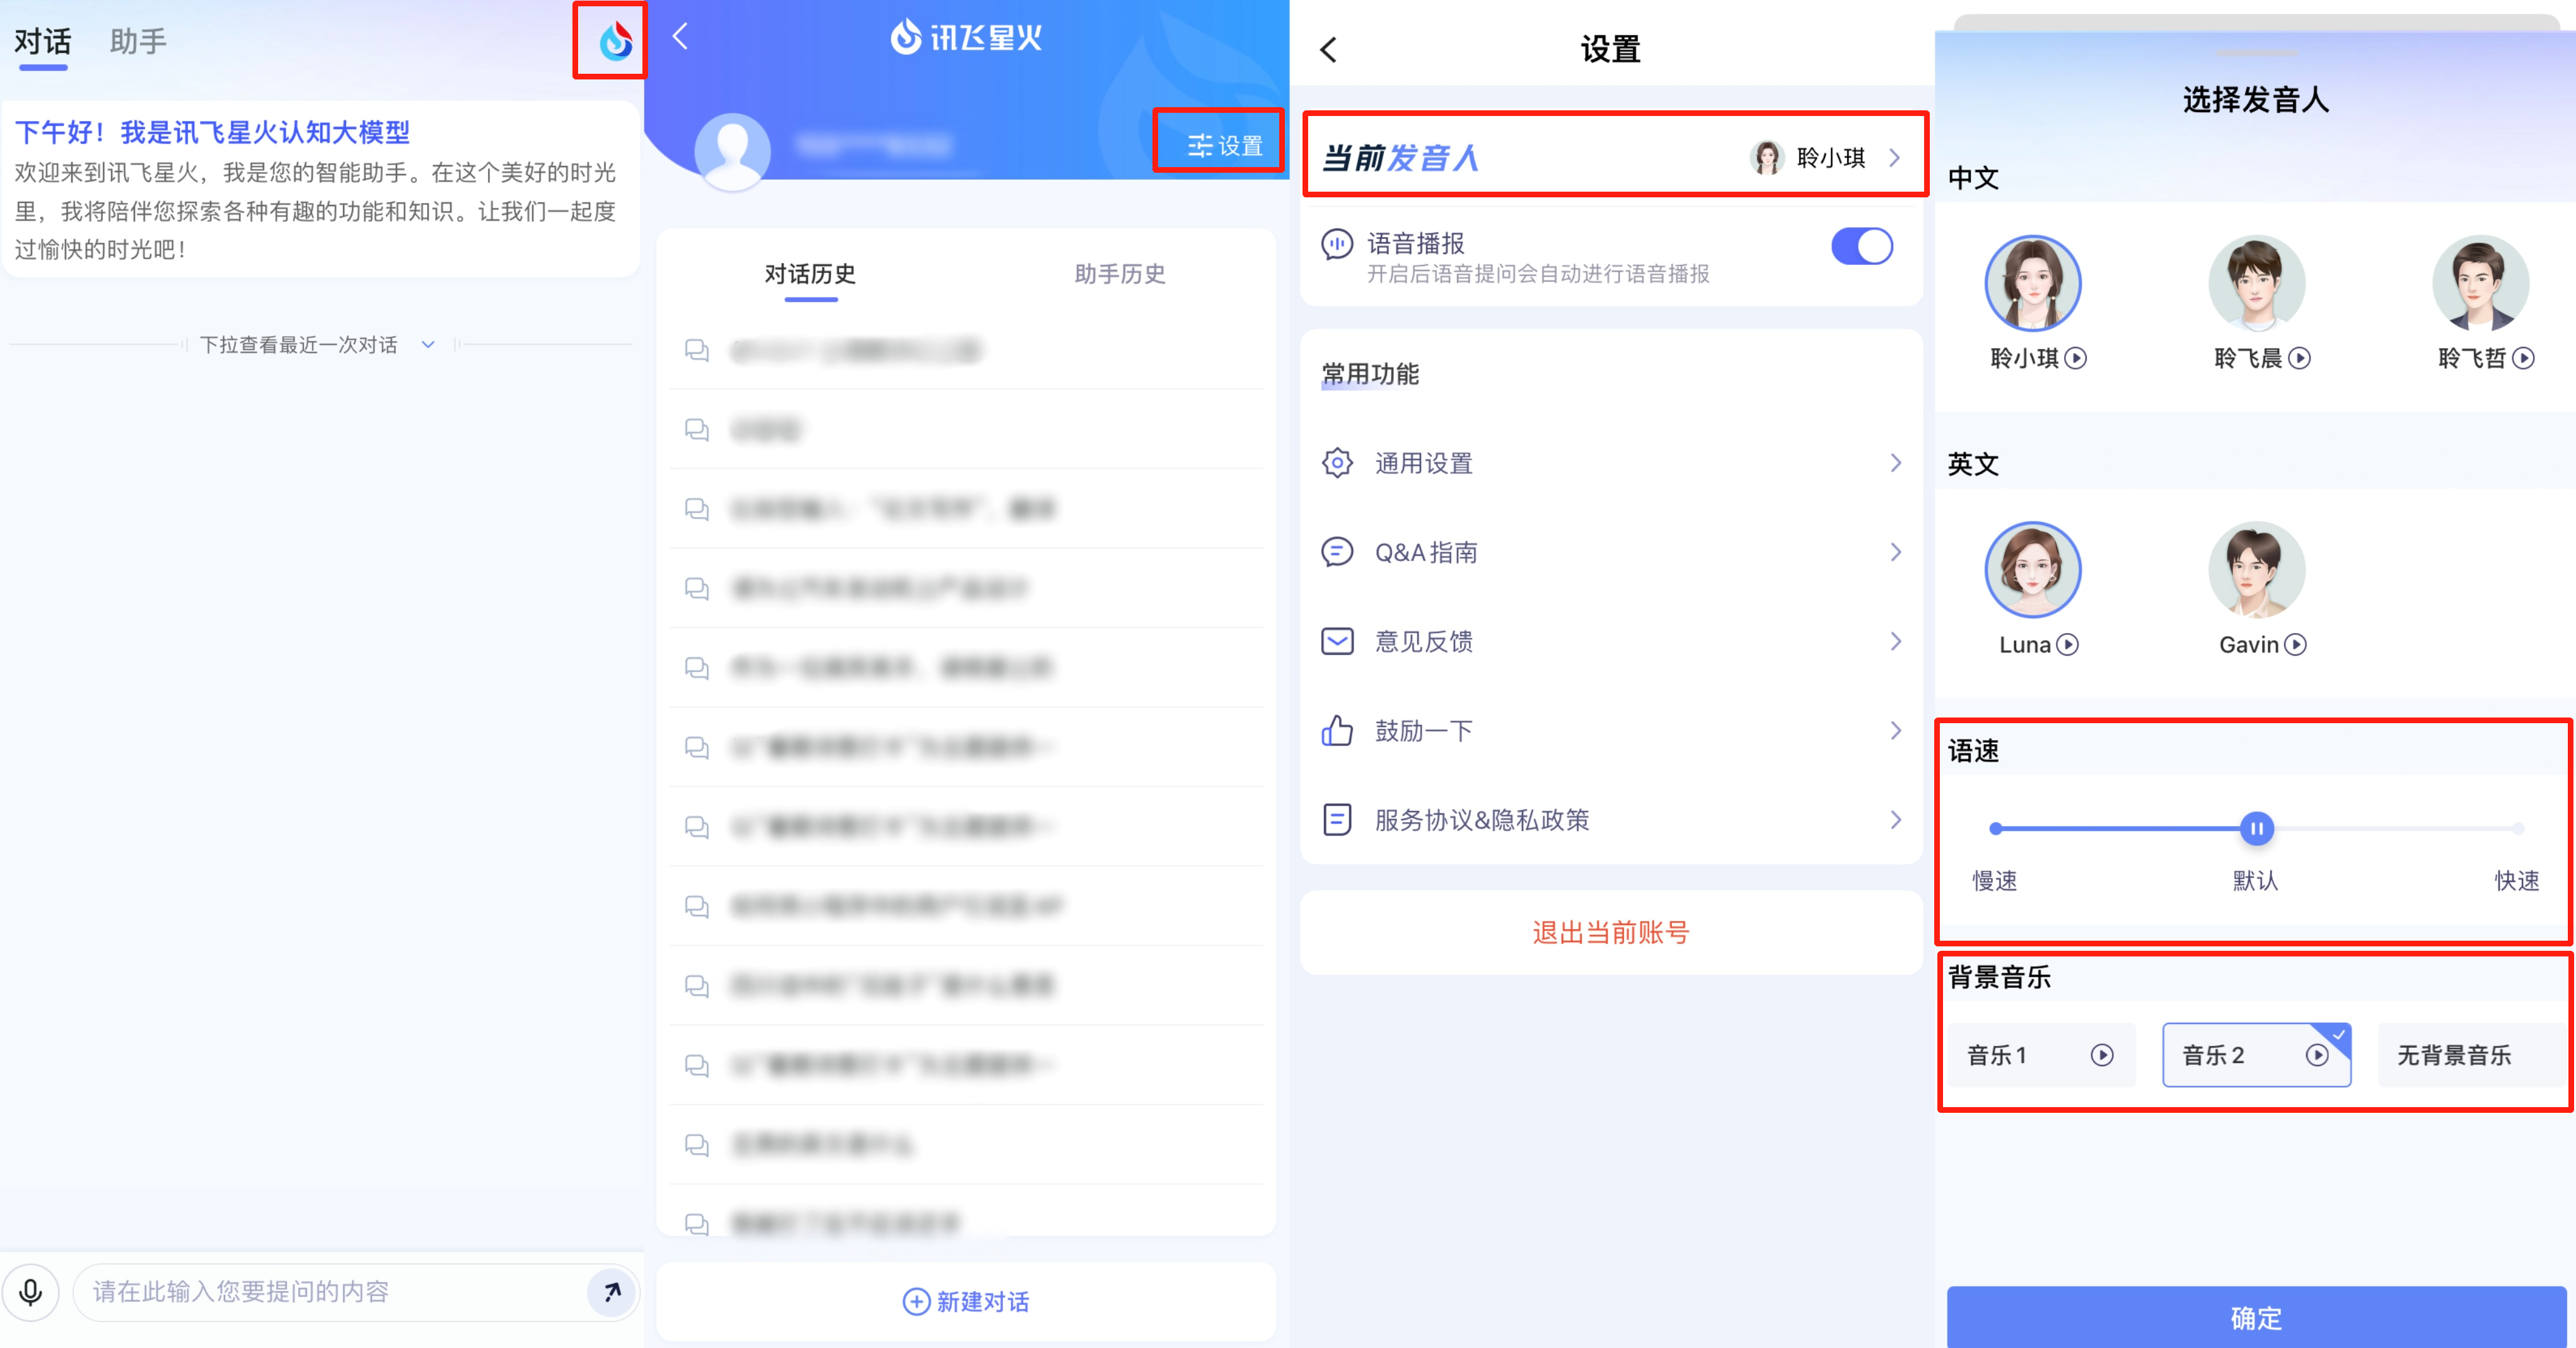
Task: Click the chevron beside 聆小琪
Action: 1895,158
